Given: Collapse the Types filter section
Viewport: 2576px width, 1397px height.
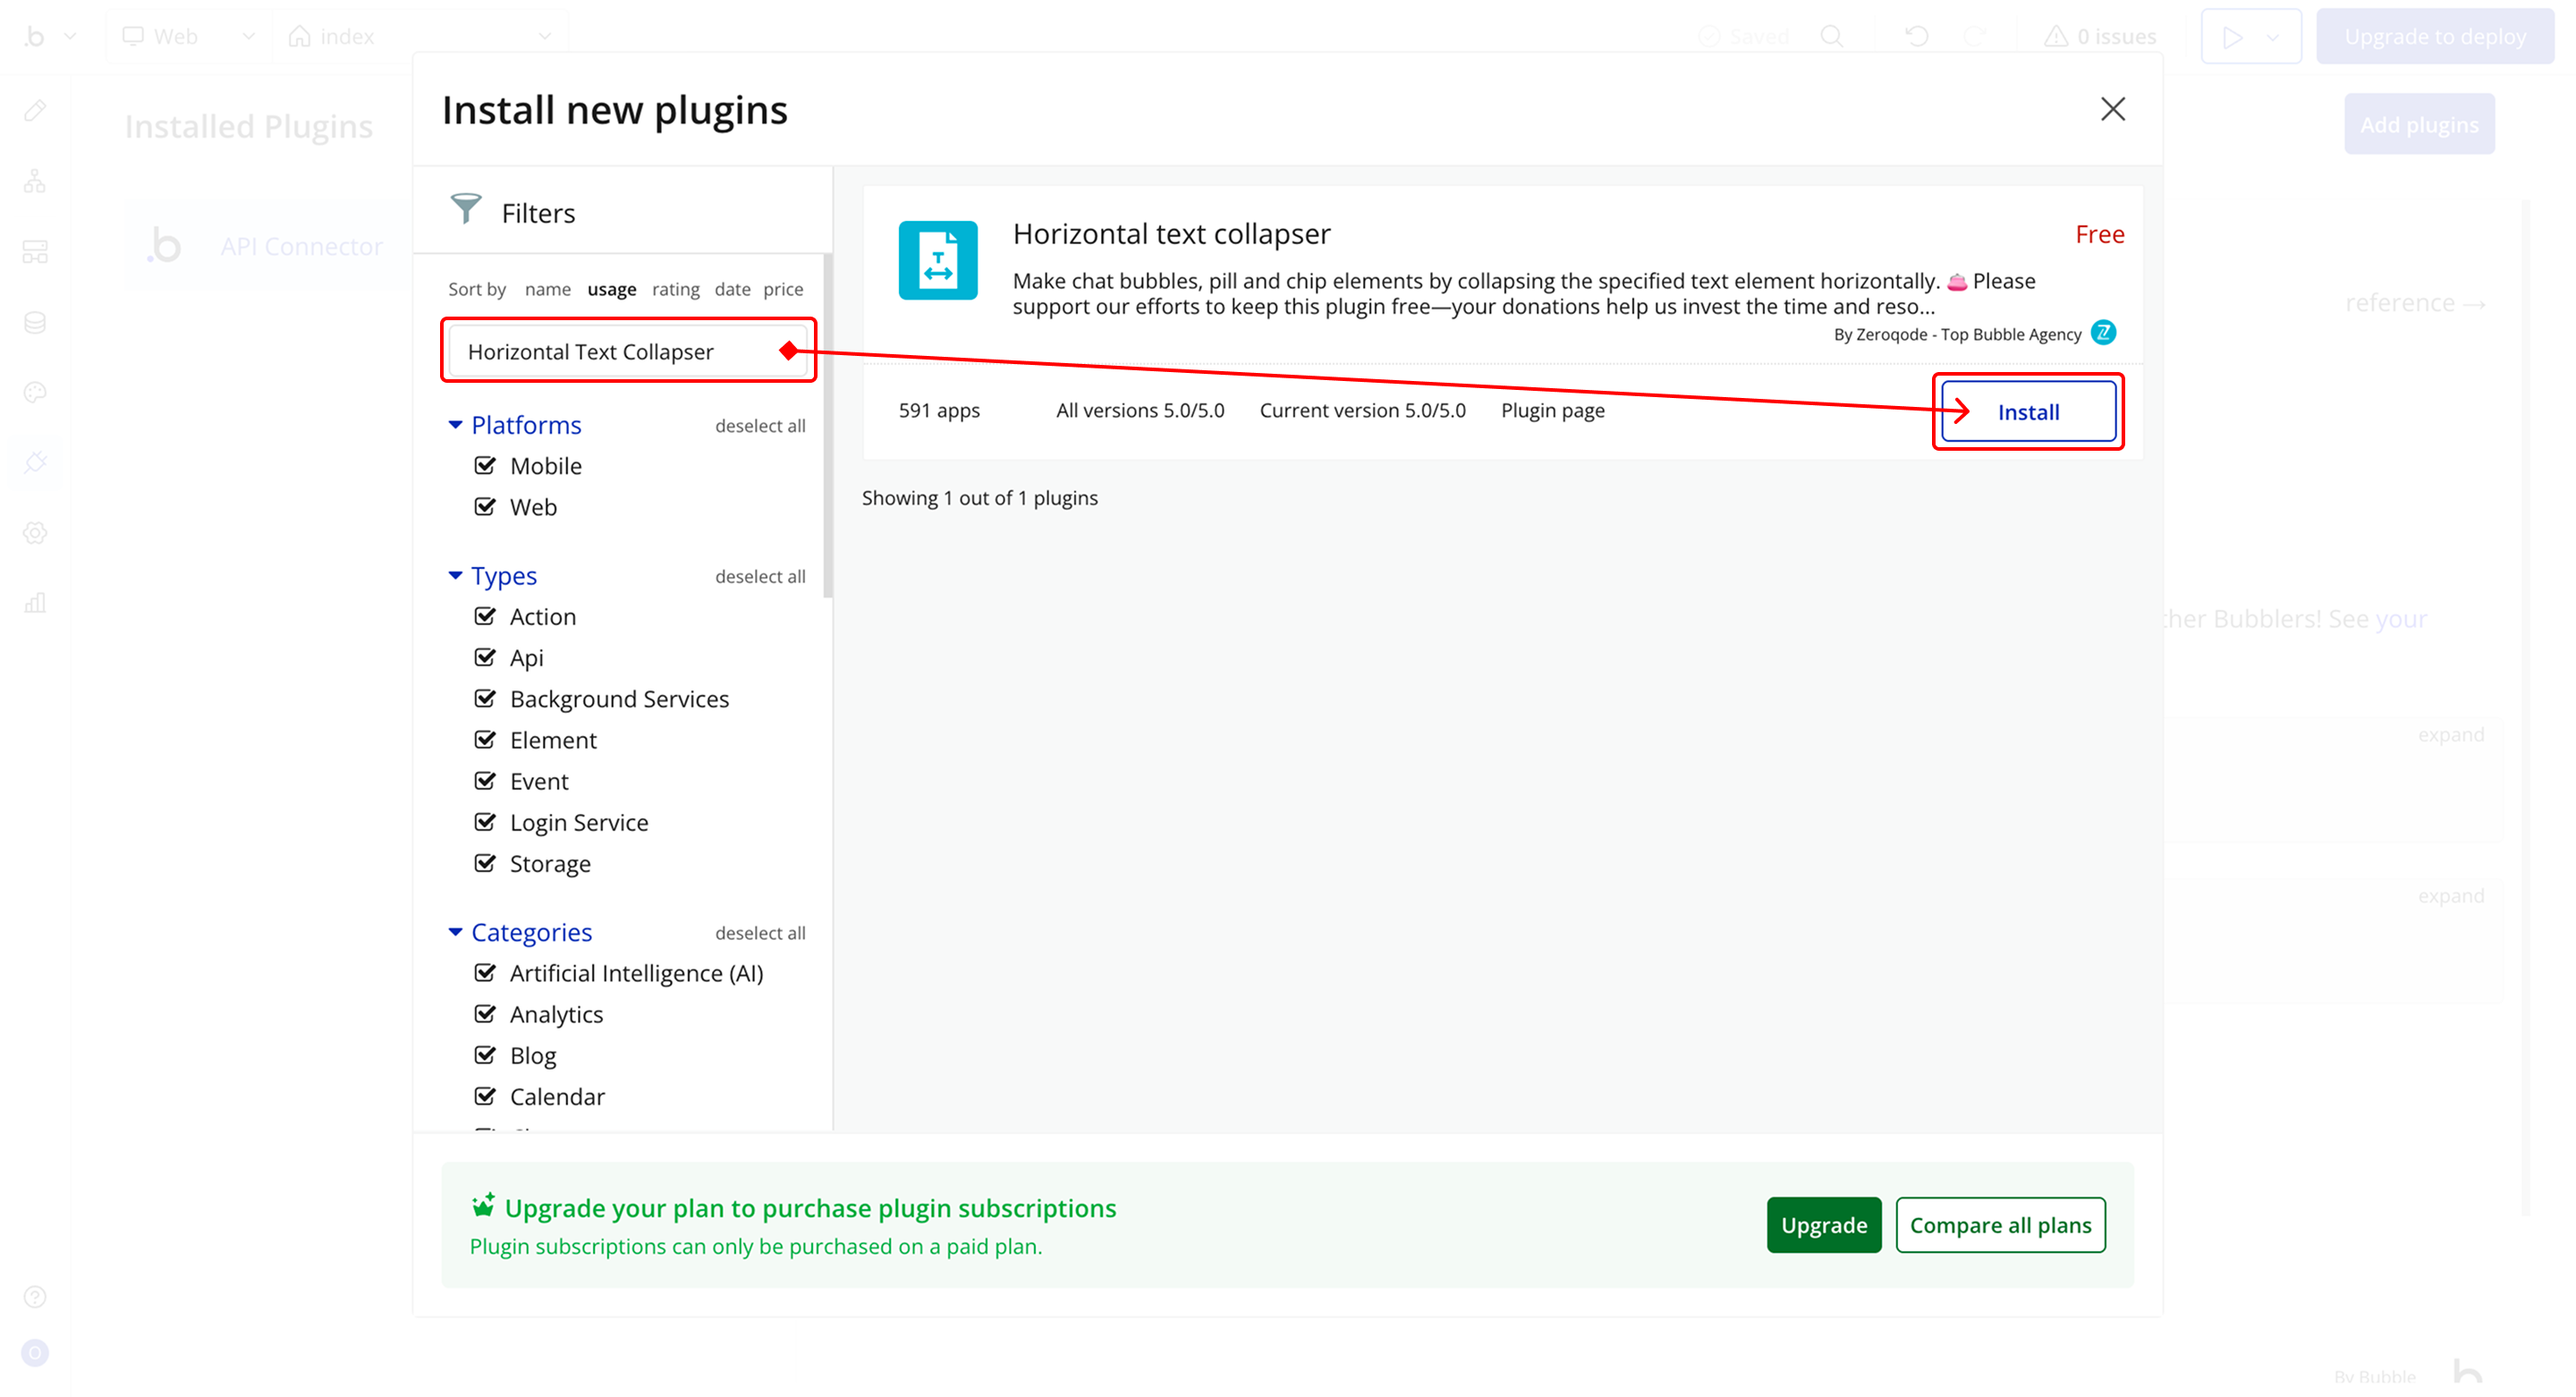Looking at the screenshot, I should [x=455, y=576].
